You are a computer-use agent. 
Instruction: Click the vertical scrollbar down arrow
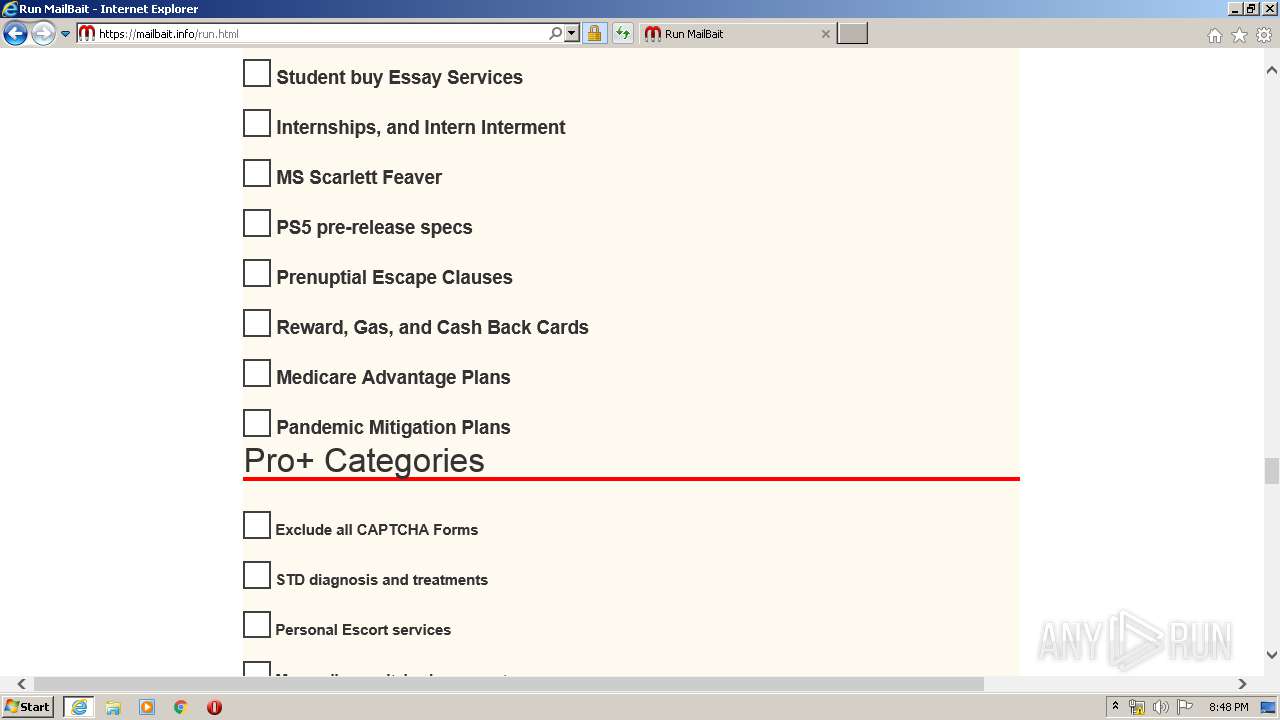pos(1272,655)
